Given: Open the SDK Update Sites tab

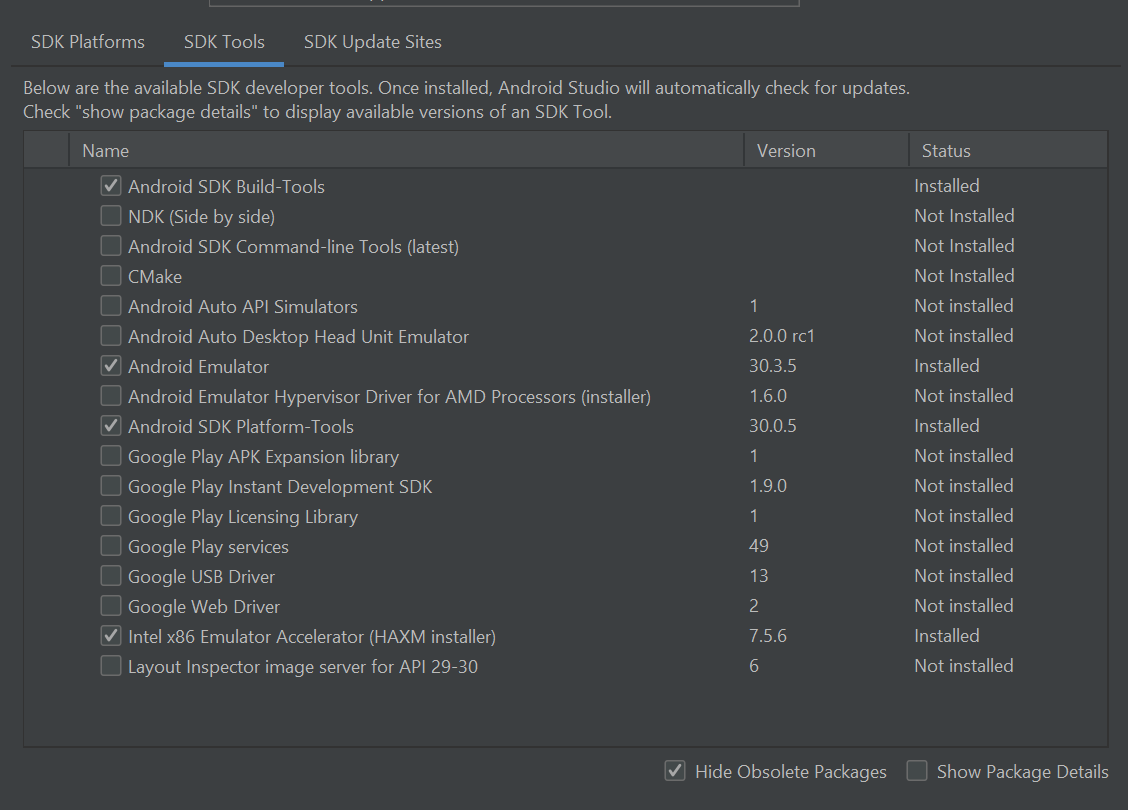Looking at the screenshot, I should 372,42.
